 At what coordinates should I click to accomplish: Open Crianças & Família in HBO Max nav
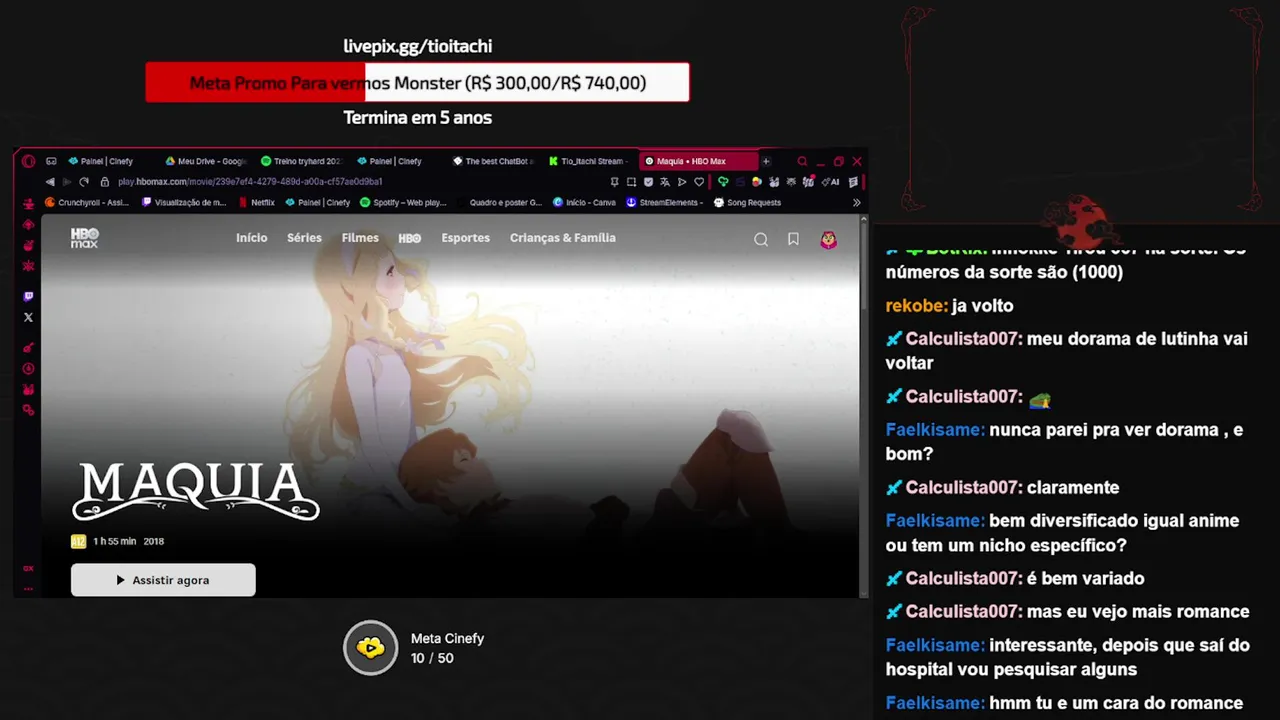tap(563, 238)
